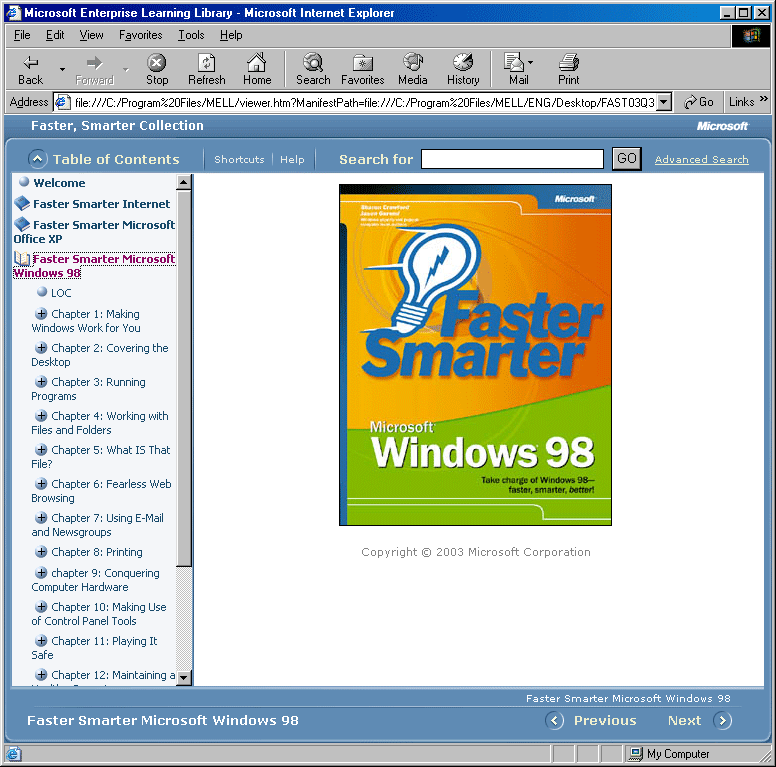Open the Edit menu
The height and width of the screenshot is (767, 776).
pyautogui.click(x=55, y=35)
